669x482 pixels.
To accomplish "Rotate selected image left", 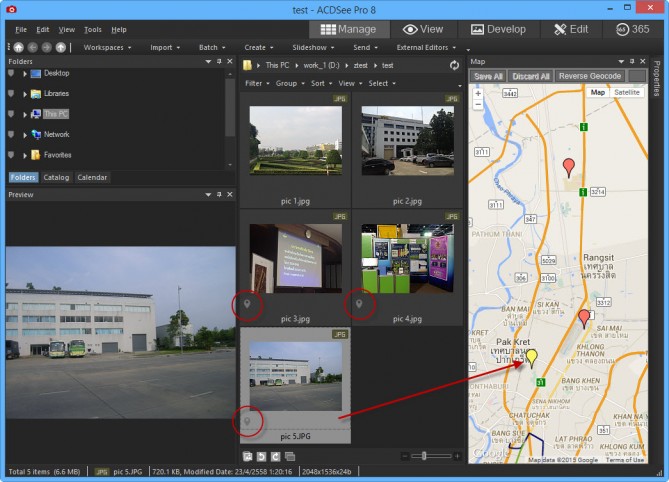I will click(262, 456).
